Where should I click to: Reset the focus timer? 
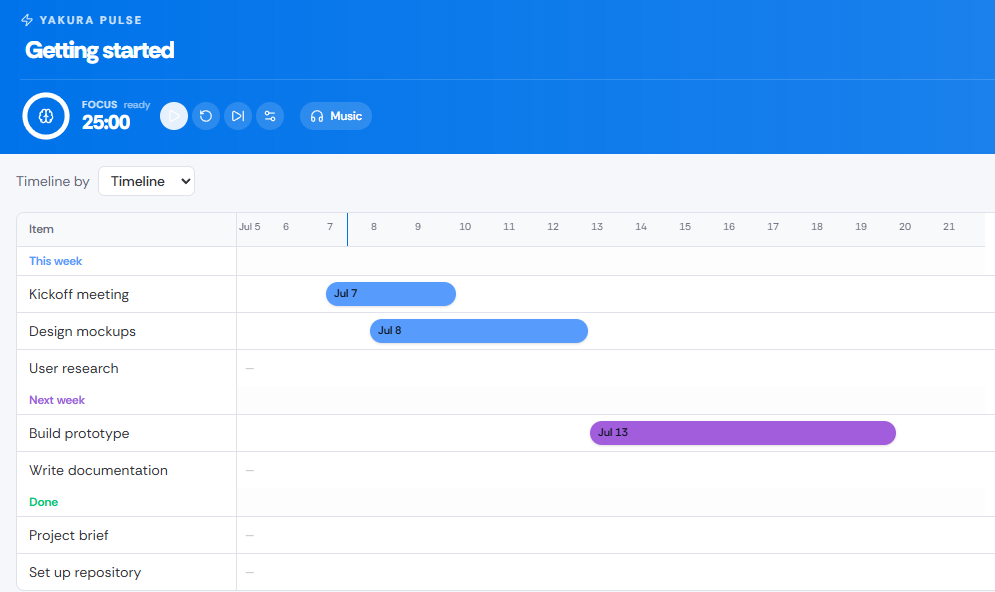pos(206,116)
